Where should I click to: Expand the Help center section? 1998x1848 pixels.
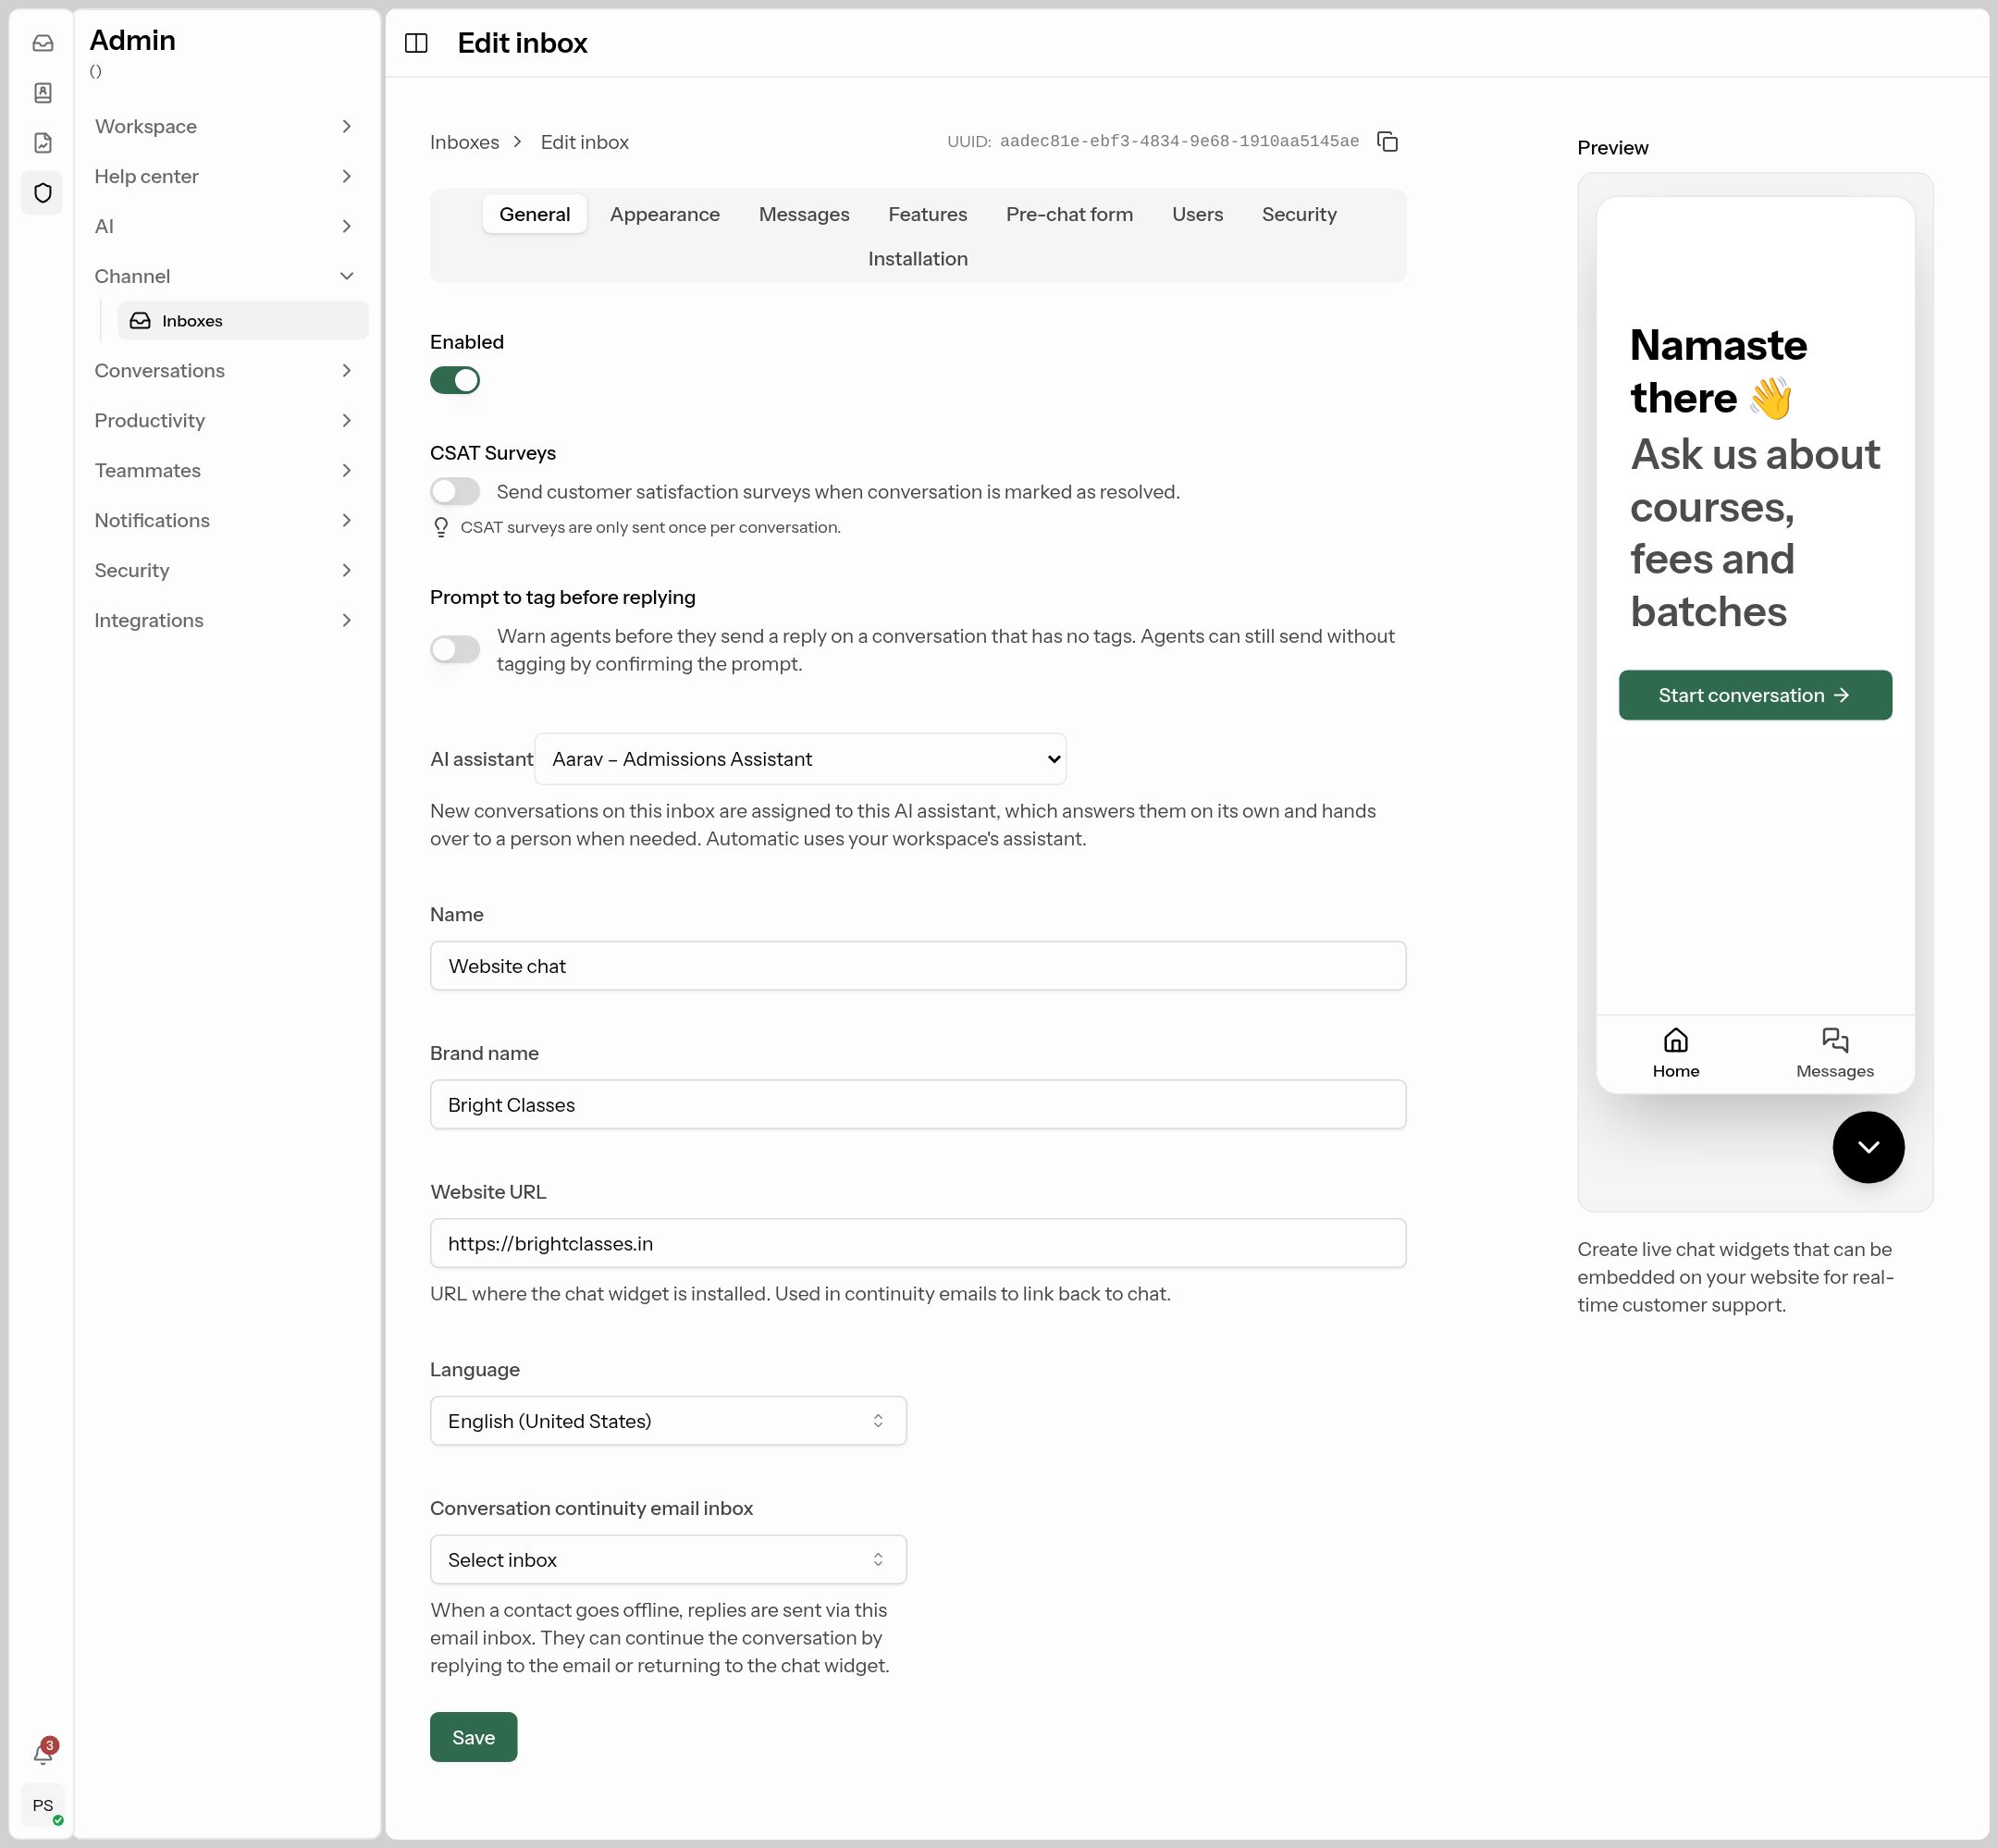point(224,176)
